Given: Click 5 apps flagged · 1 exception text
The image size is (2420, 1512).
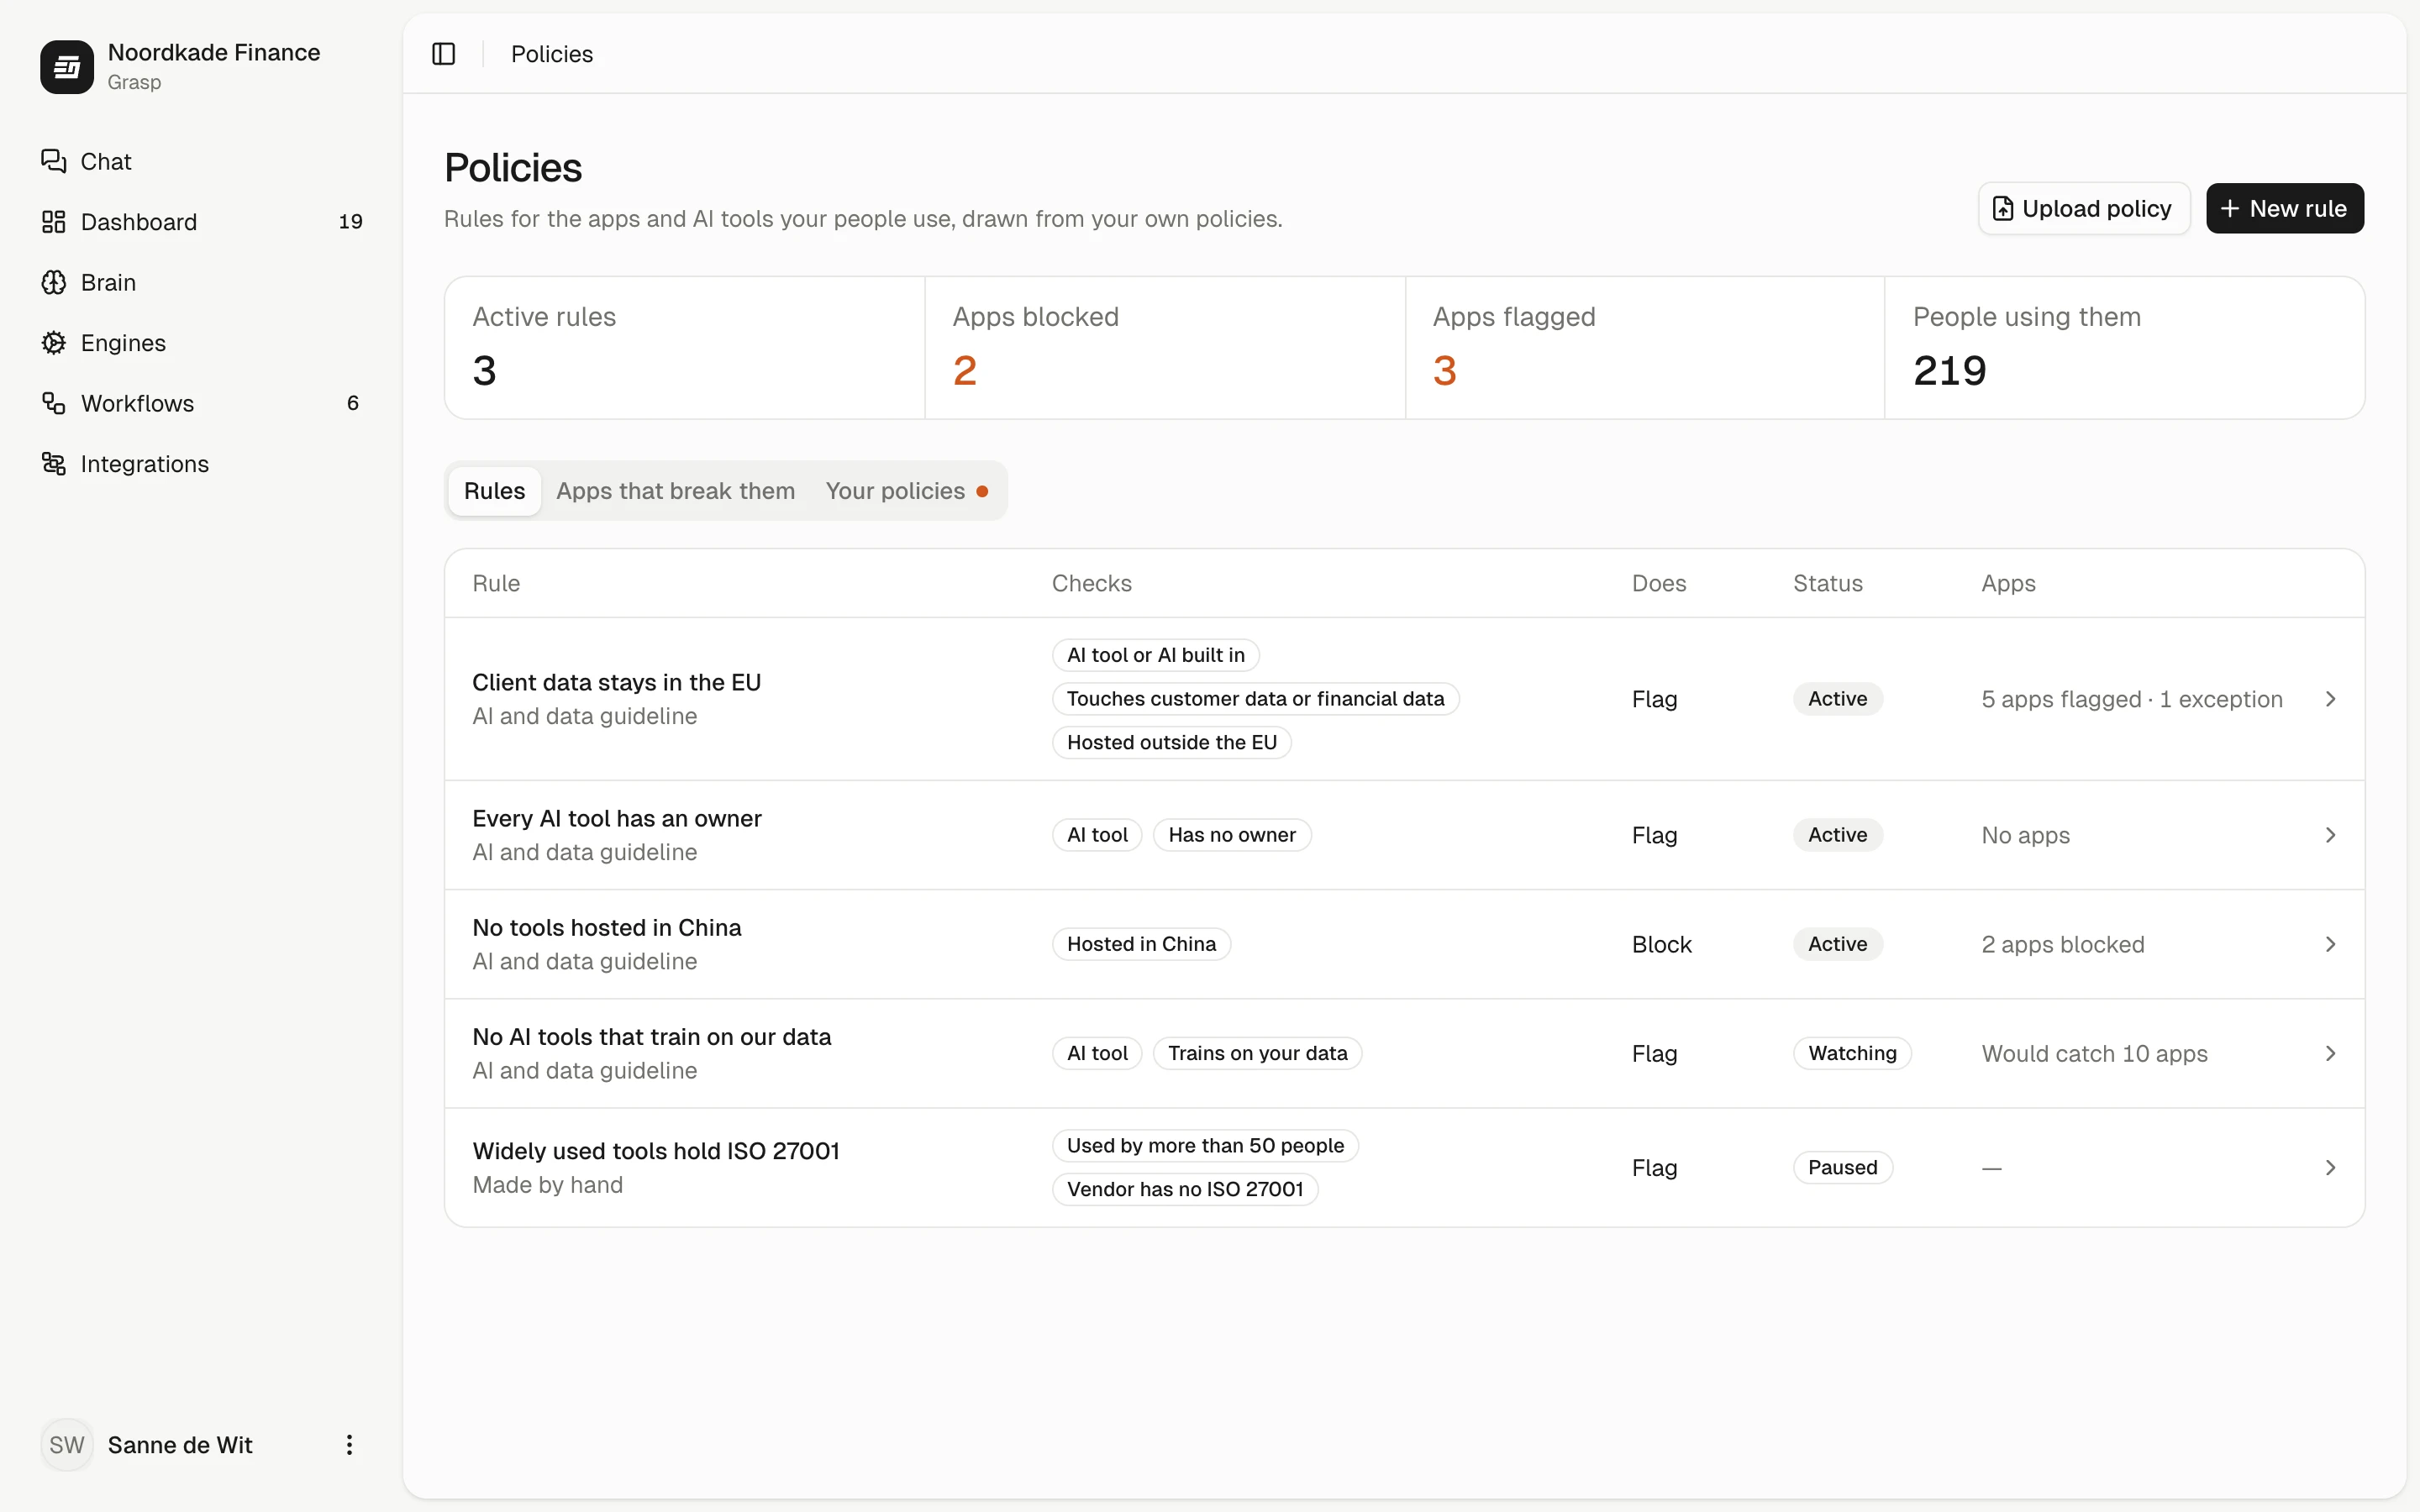Looking at the screenshot, I should 2132,699.
